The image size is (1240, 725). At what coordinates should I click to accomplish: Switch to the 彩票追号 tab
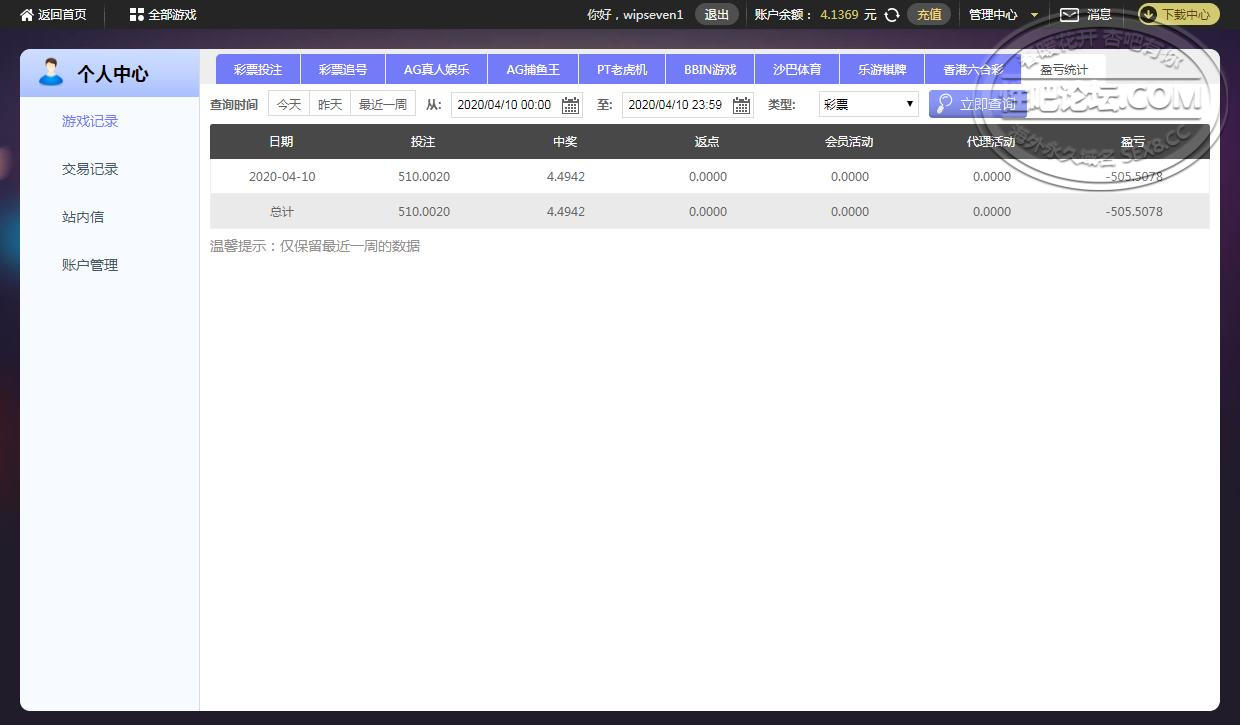pyautogui.click(x=343, y=70)
